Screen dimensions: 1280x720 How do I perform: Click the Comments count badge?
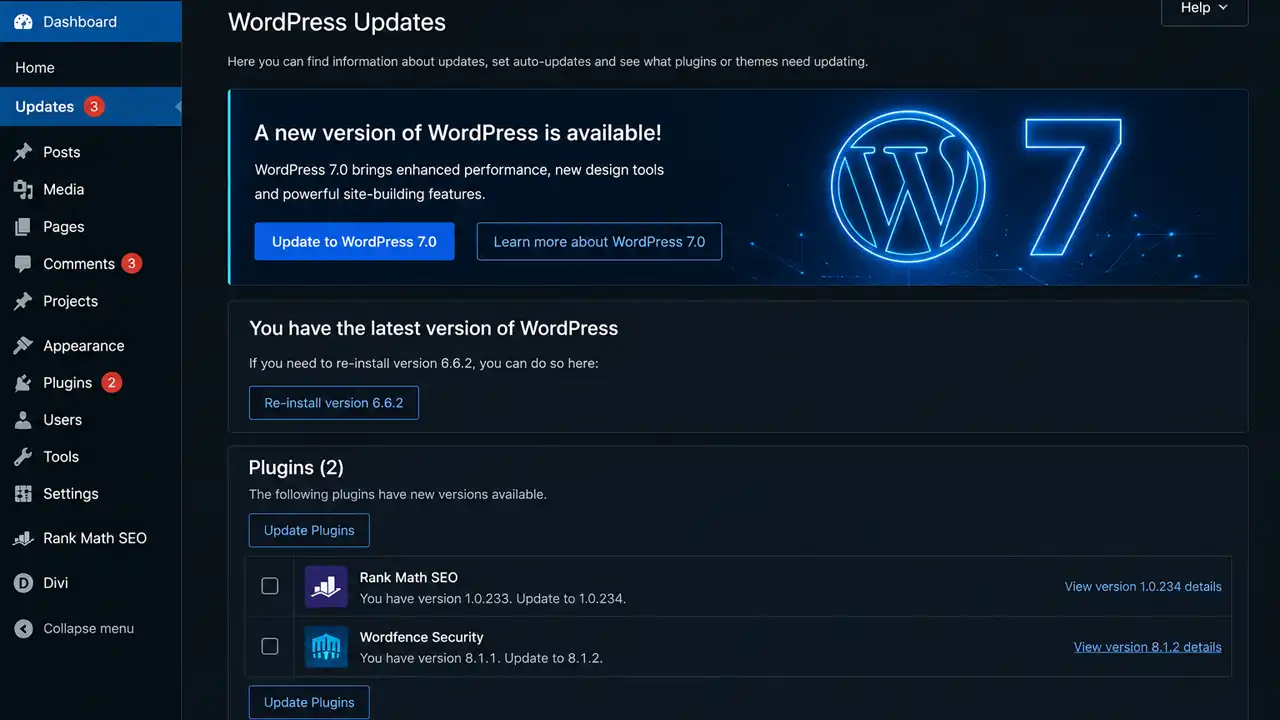pyautogui.click(x=132, y=264)
